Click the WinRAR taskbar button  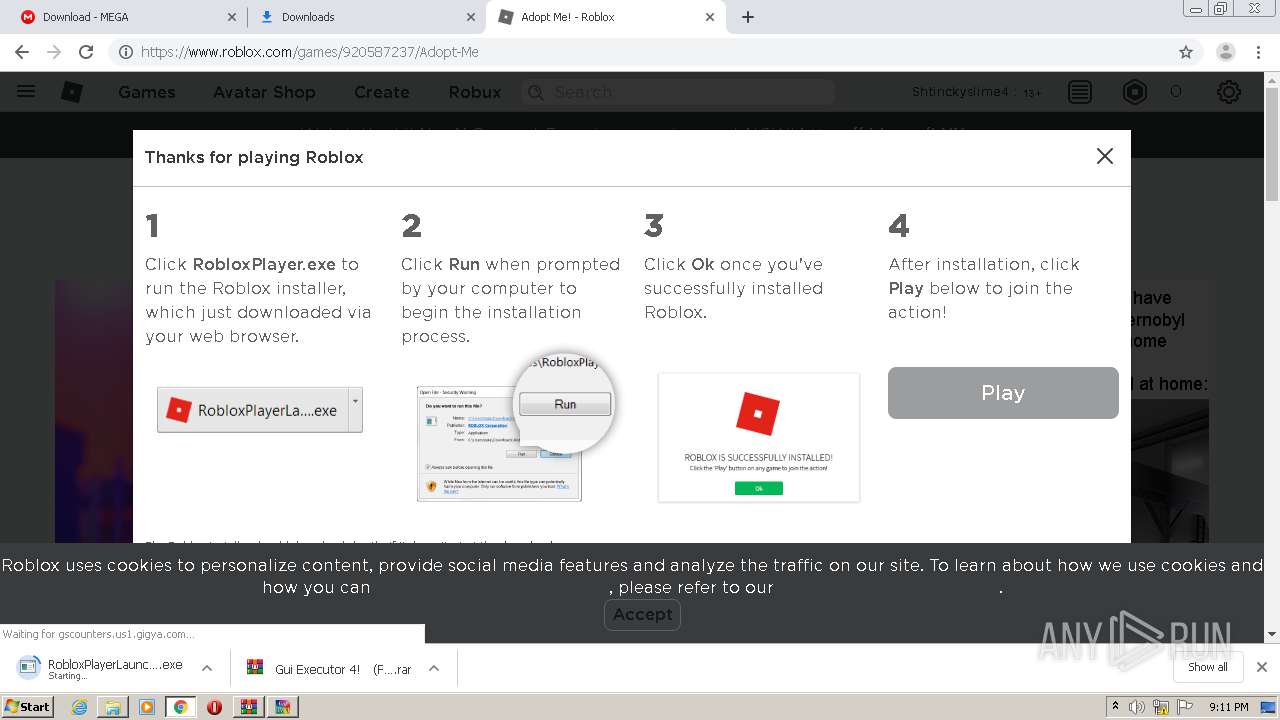coord(248,707)
